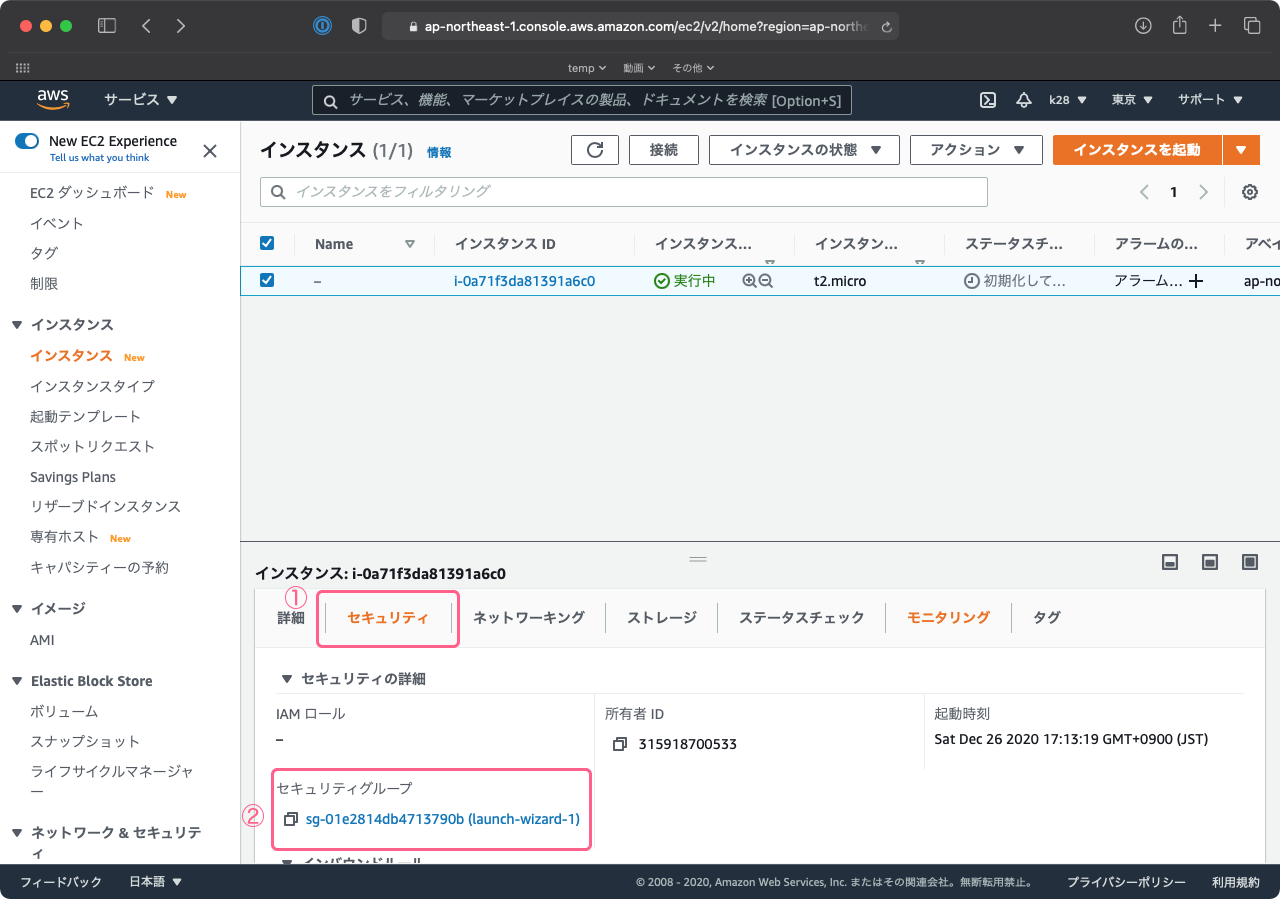This screenshot has height=900, width=1280.
Task: Show Safari downloads
Action: coord(1143,26)
